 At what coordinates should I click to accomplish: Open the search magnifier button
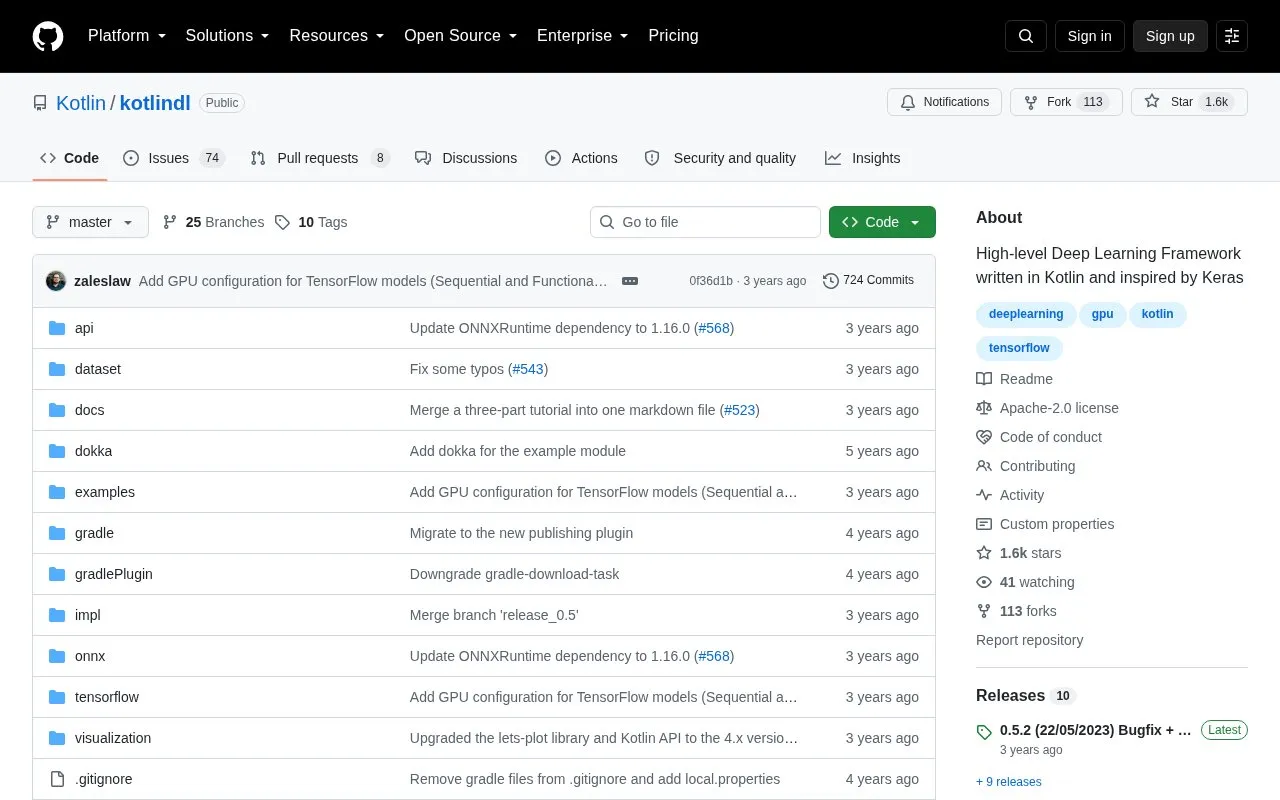(1026, 36)
